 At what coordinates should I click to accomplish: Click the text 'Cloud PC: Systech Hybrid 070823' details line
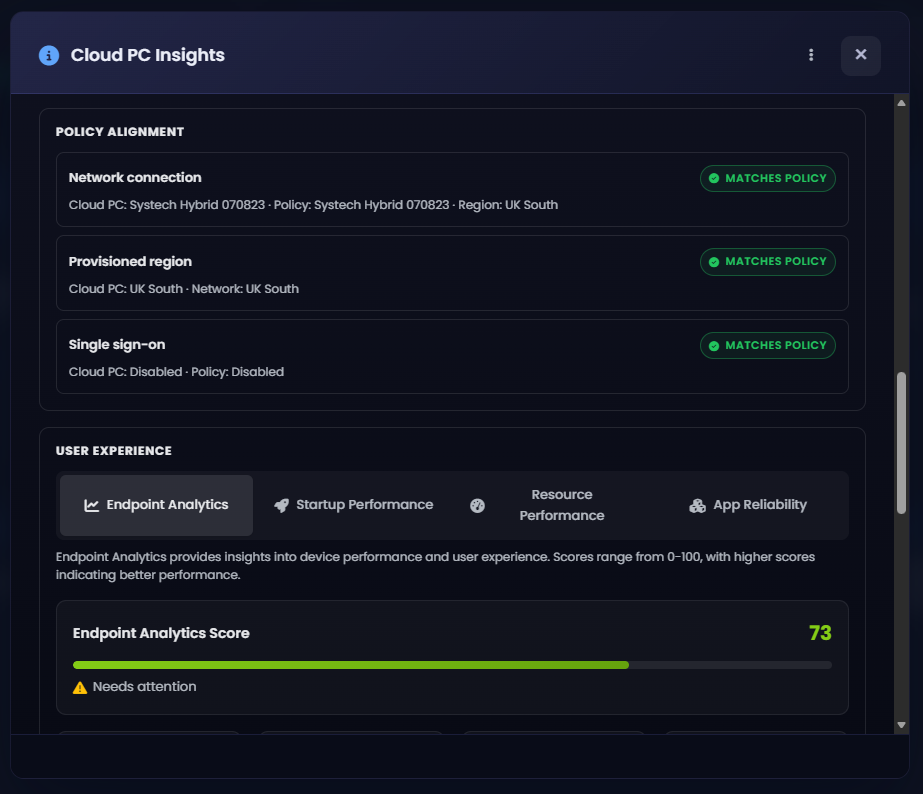(x=313, y=205)
